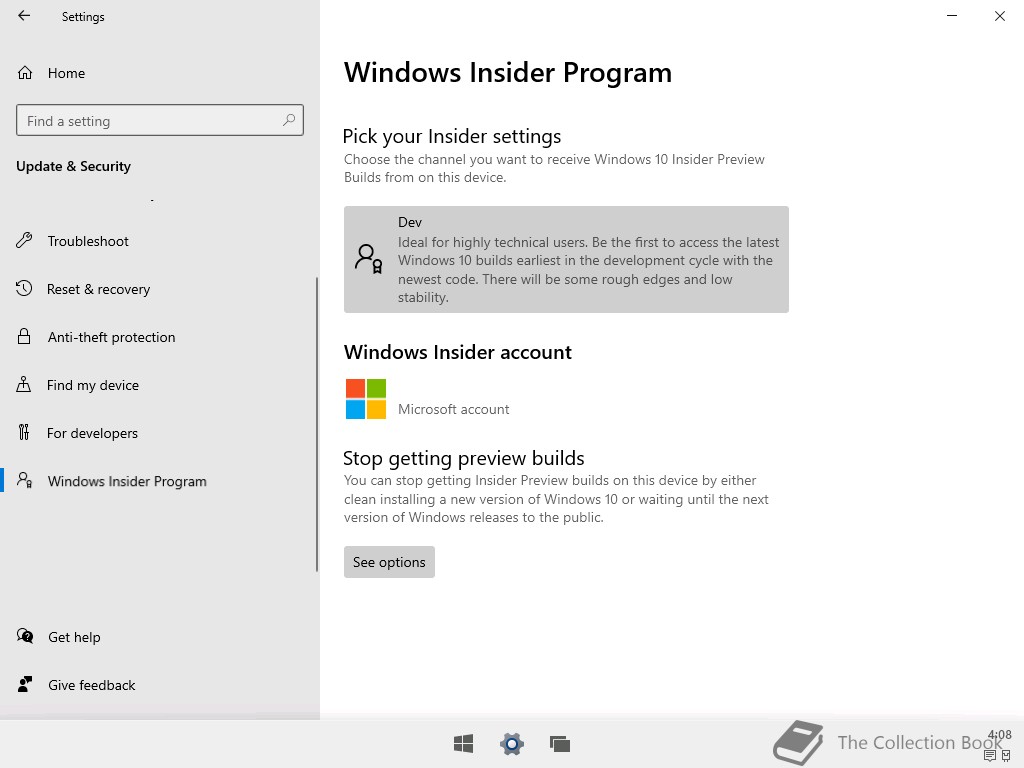
Task: Click the search magnifier icon
Action: tap(289, 120)
